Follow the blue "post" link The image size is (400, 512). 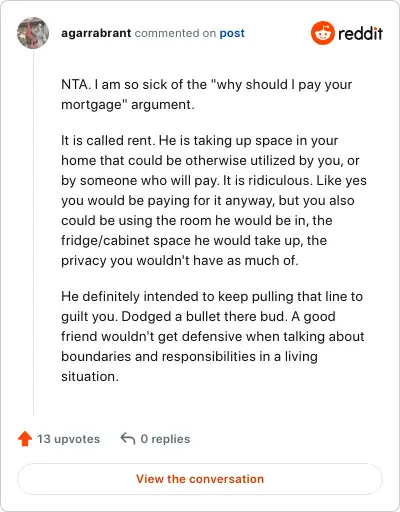point(232,33)
